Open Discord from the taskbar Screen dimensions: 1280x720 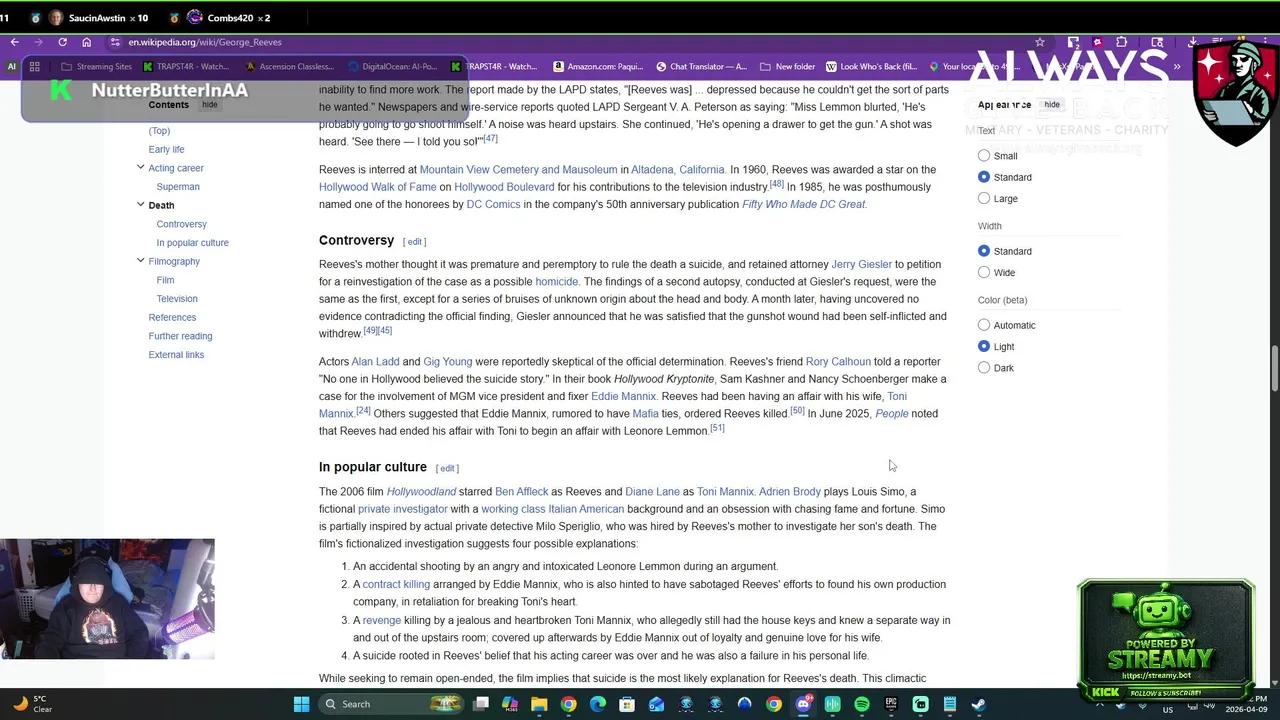(x=803, y=704)
